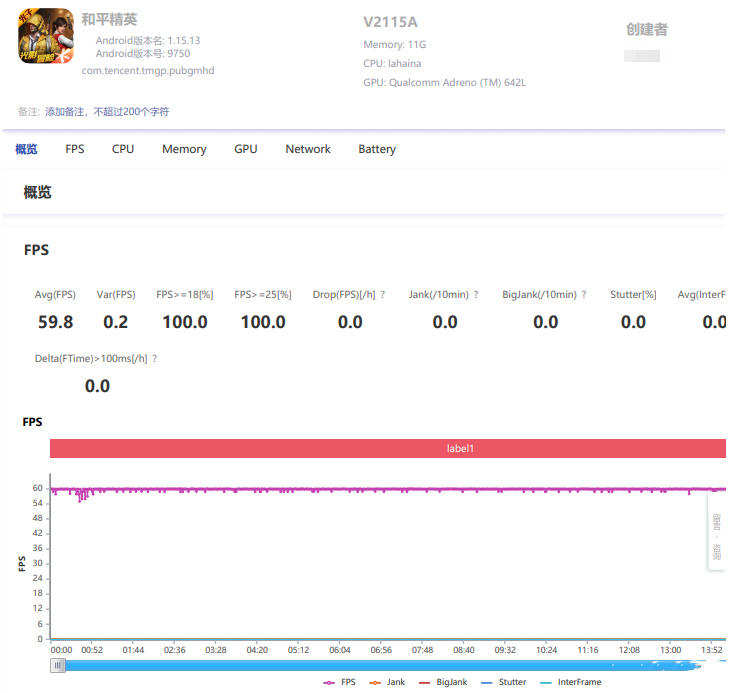Screen dimensions: 738x693
Task: Open the Memory tab
Action: (x=184, y=149)
